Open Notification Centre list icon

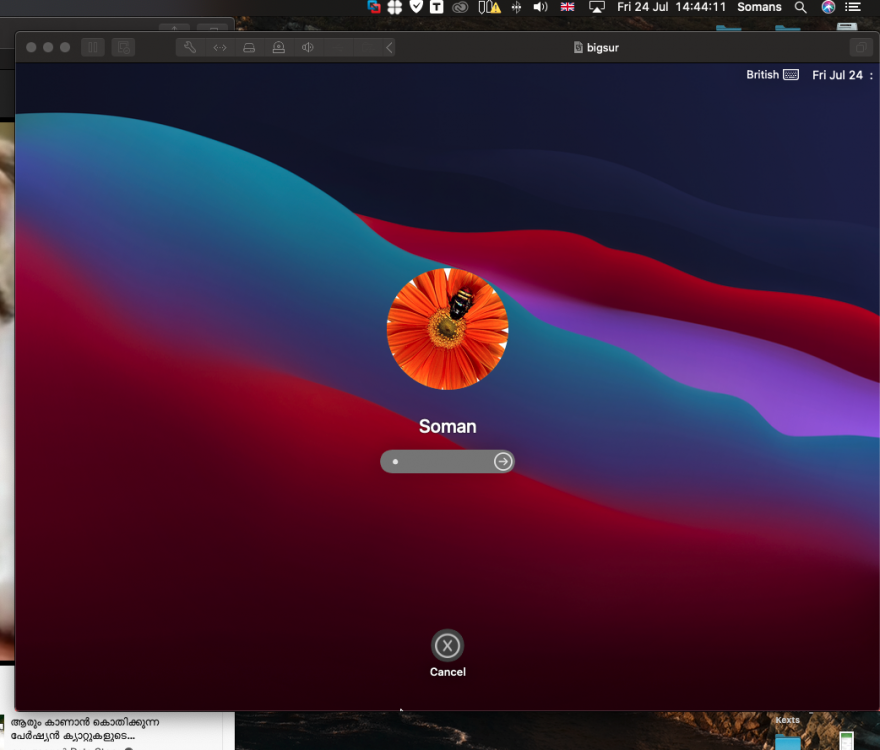click(853, 7)
